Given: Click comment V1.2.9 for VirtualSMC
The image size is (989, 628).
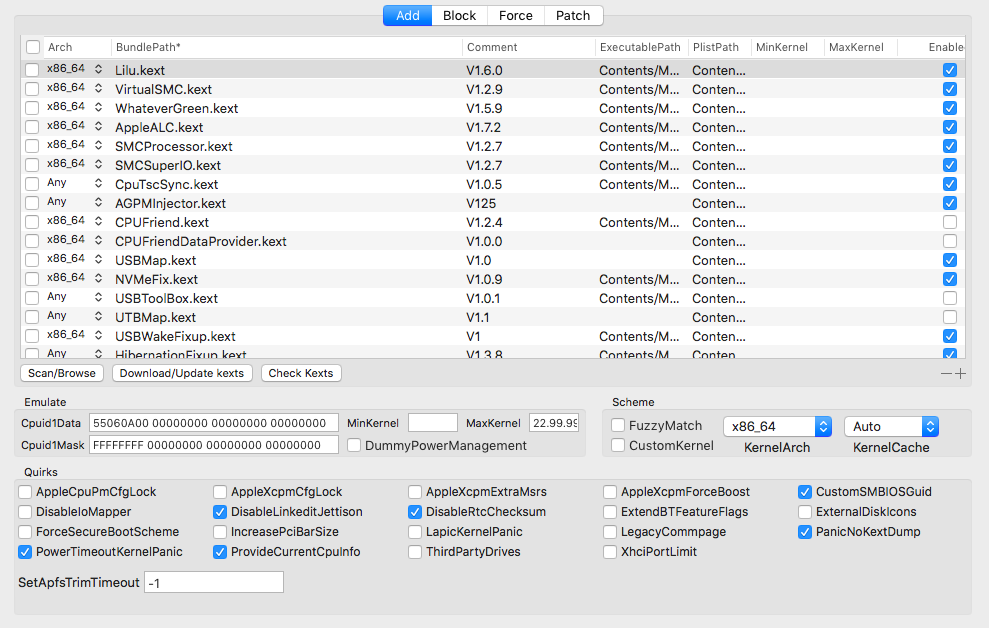Looking at the screenshot, I should point(484,90).
